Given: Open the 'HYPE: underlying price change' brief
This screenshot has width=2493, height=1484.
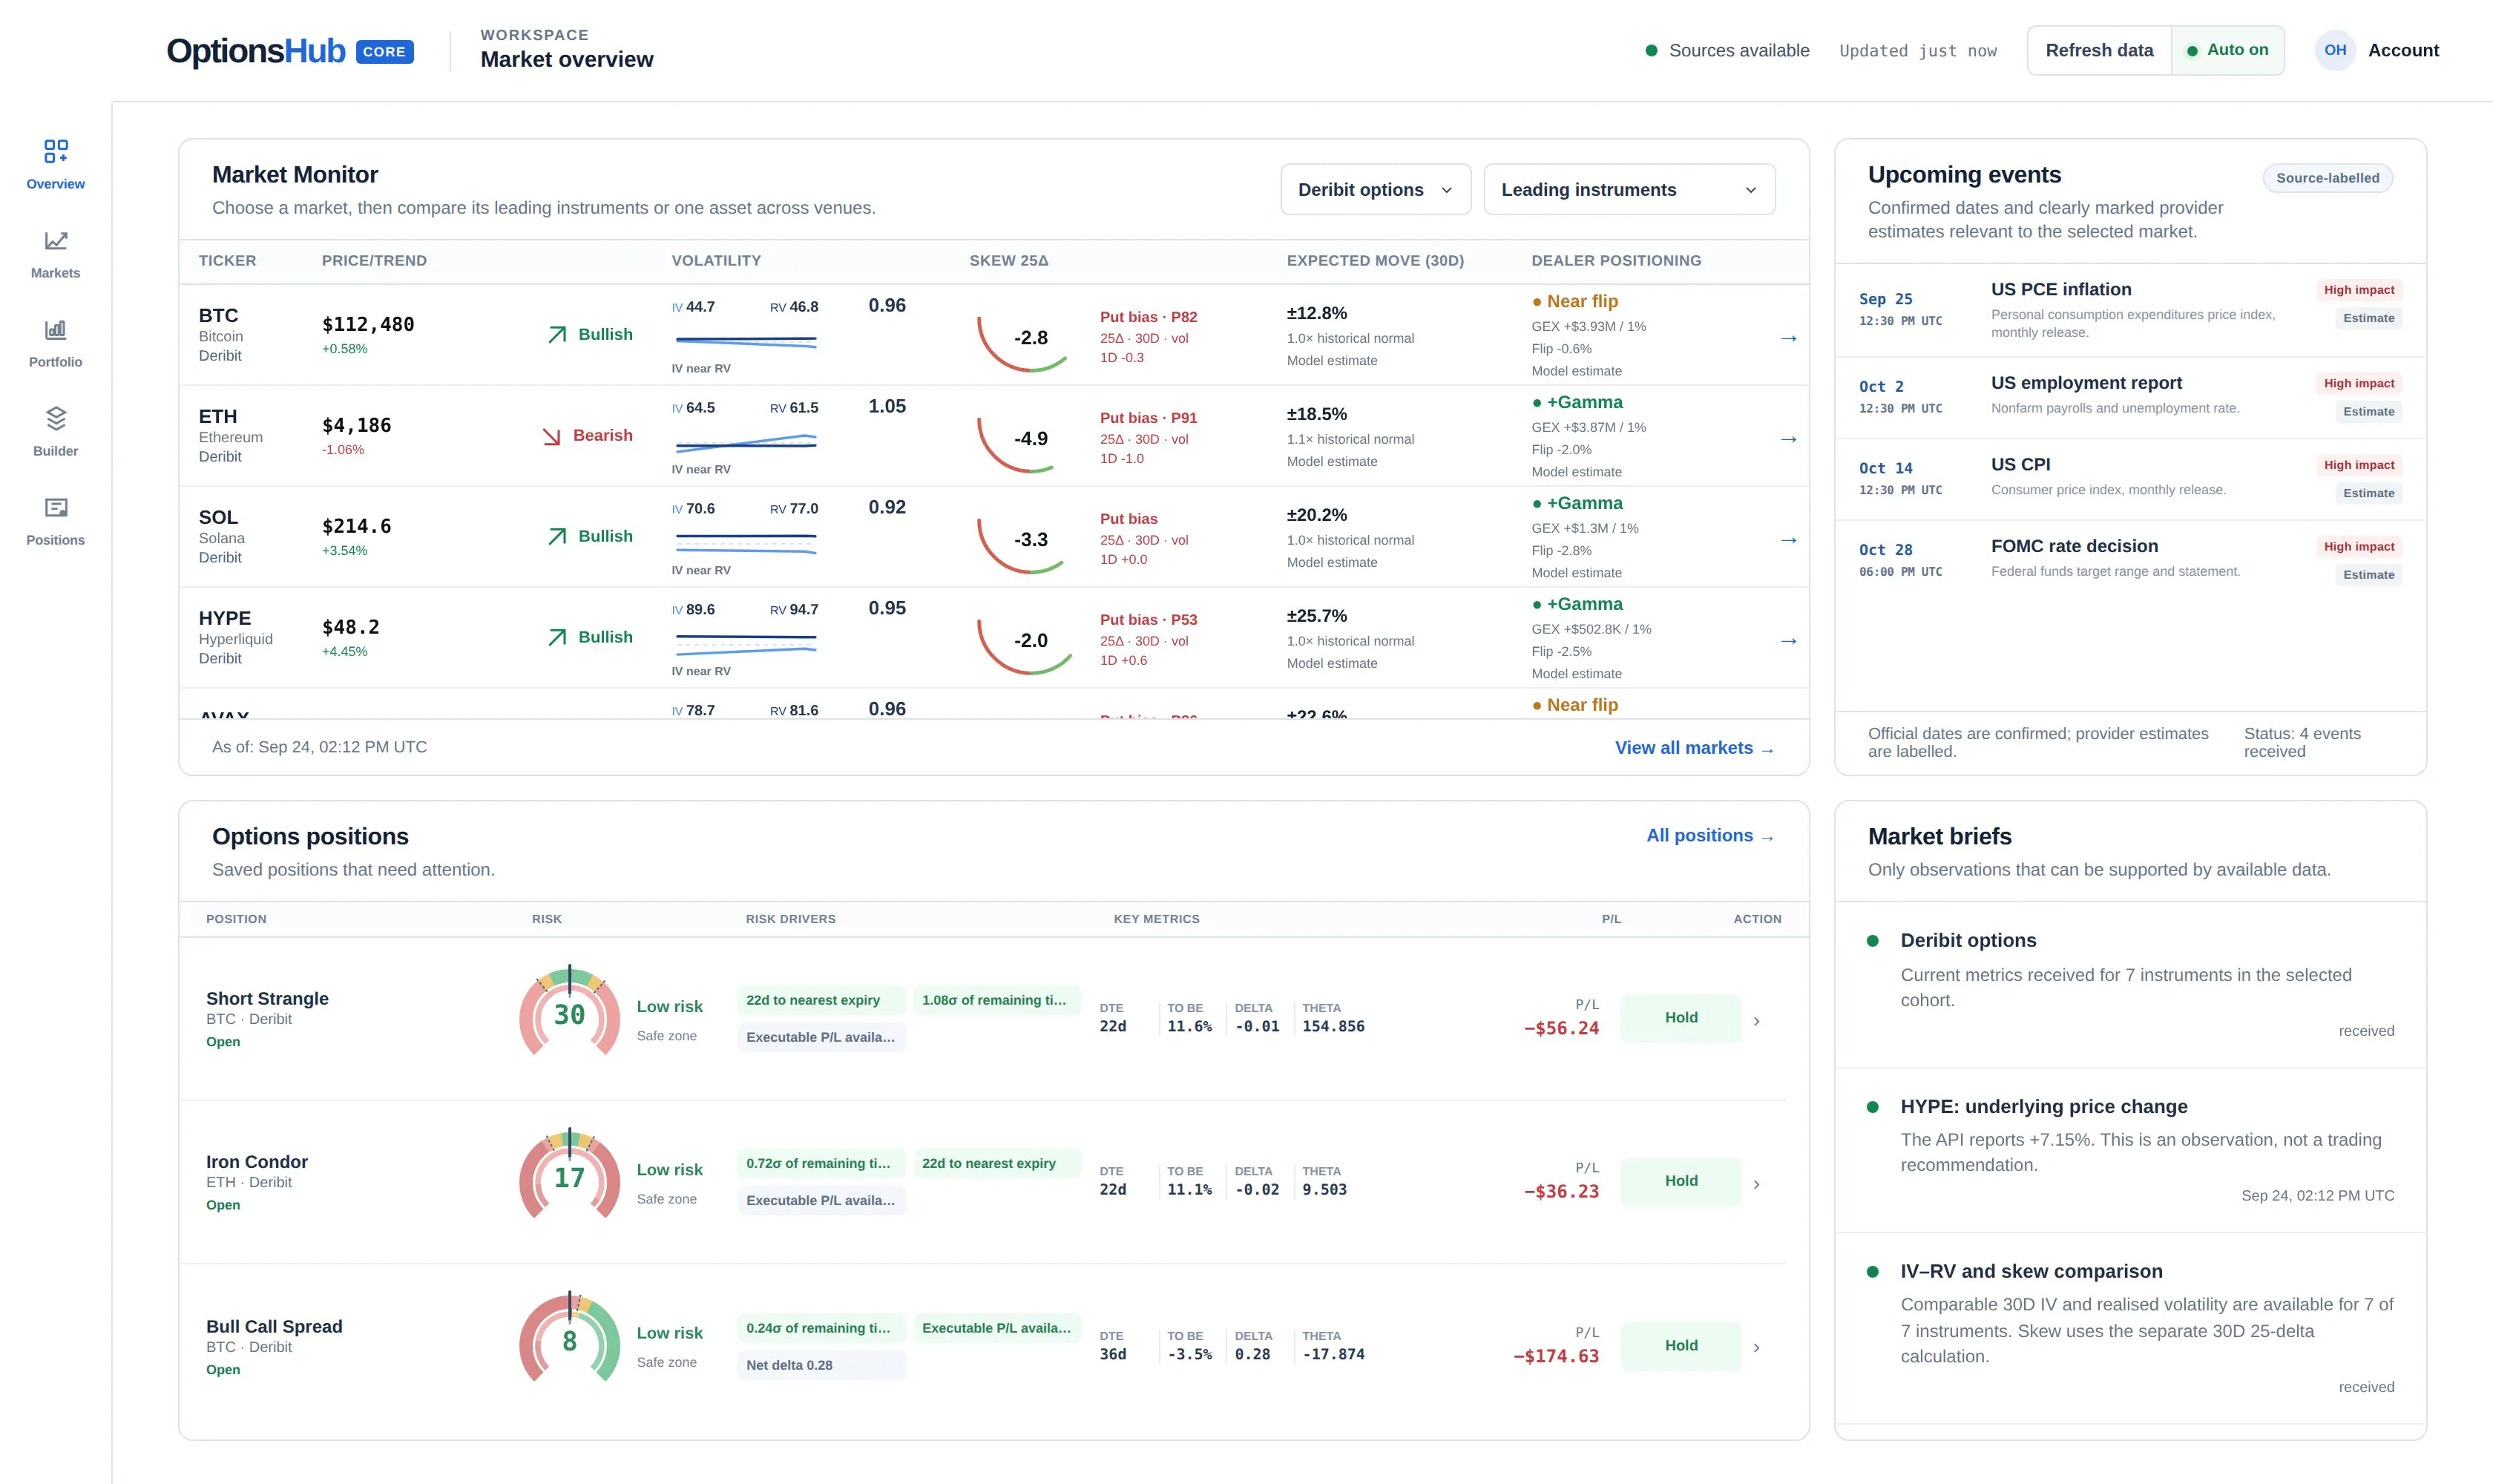Looking at the screenshot, I should (2130, 1150).
